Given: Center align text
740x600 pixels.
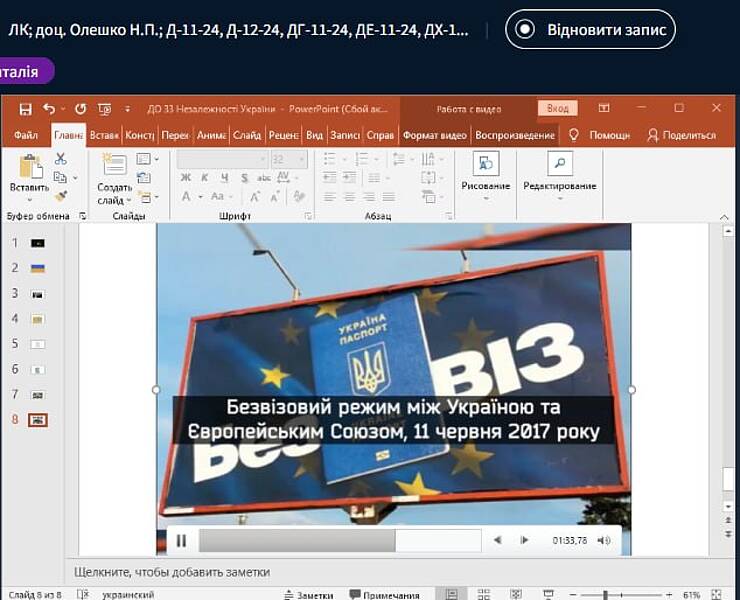Looking at the screenshot, I should point(349,196).
